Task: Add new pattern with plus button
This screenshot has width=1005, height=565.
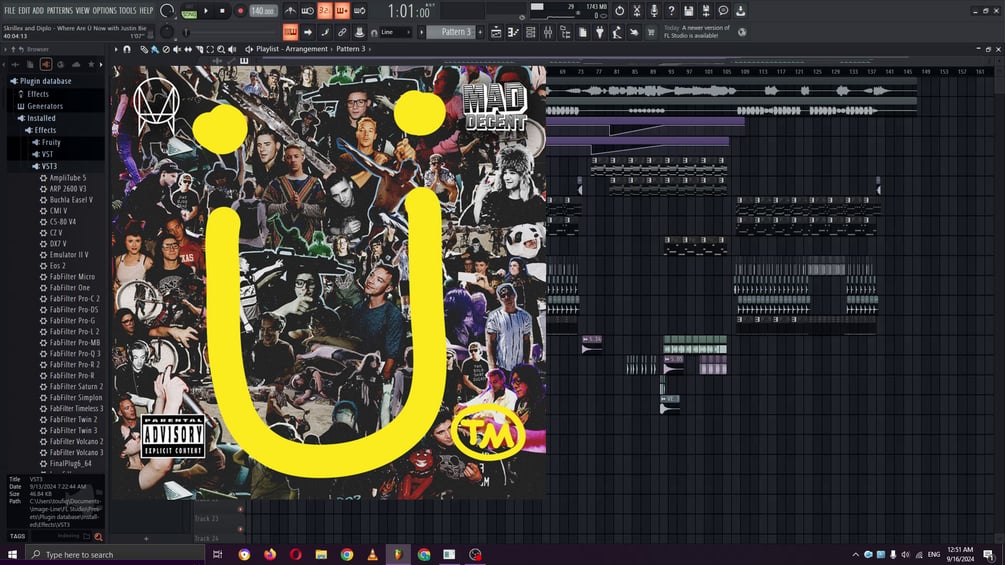Action: (480, 32)
